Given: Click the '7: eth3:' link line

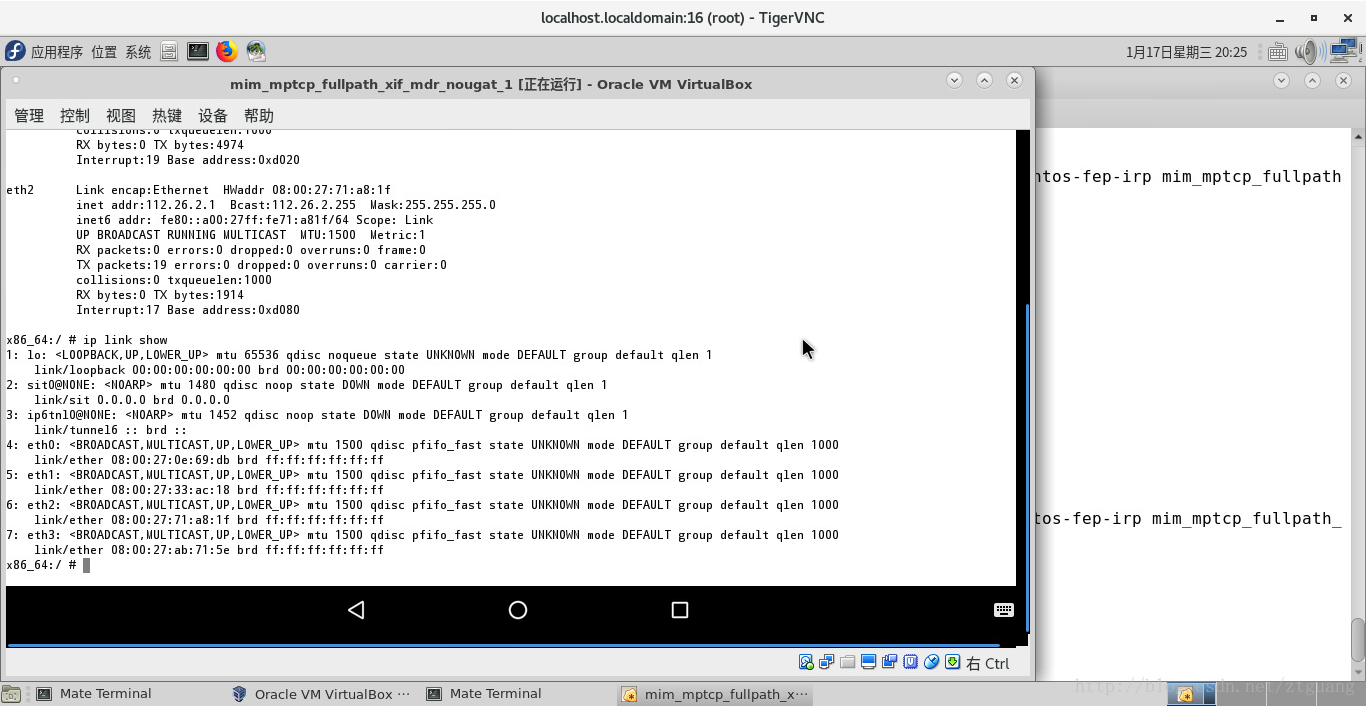Looking at the screenshot, I should click(422, 535).
